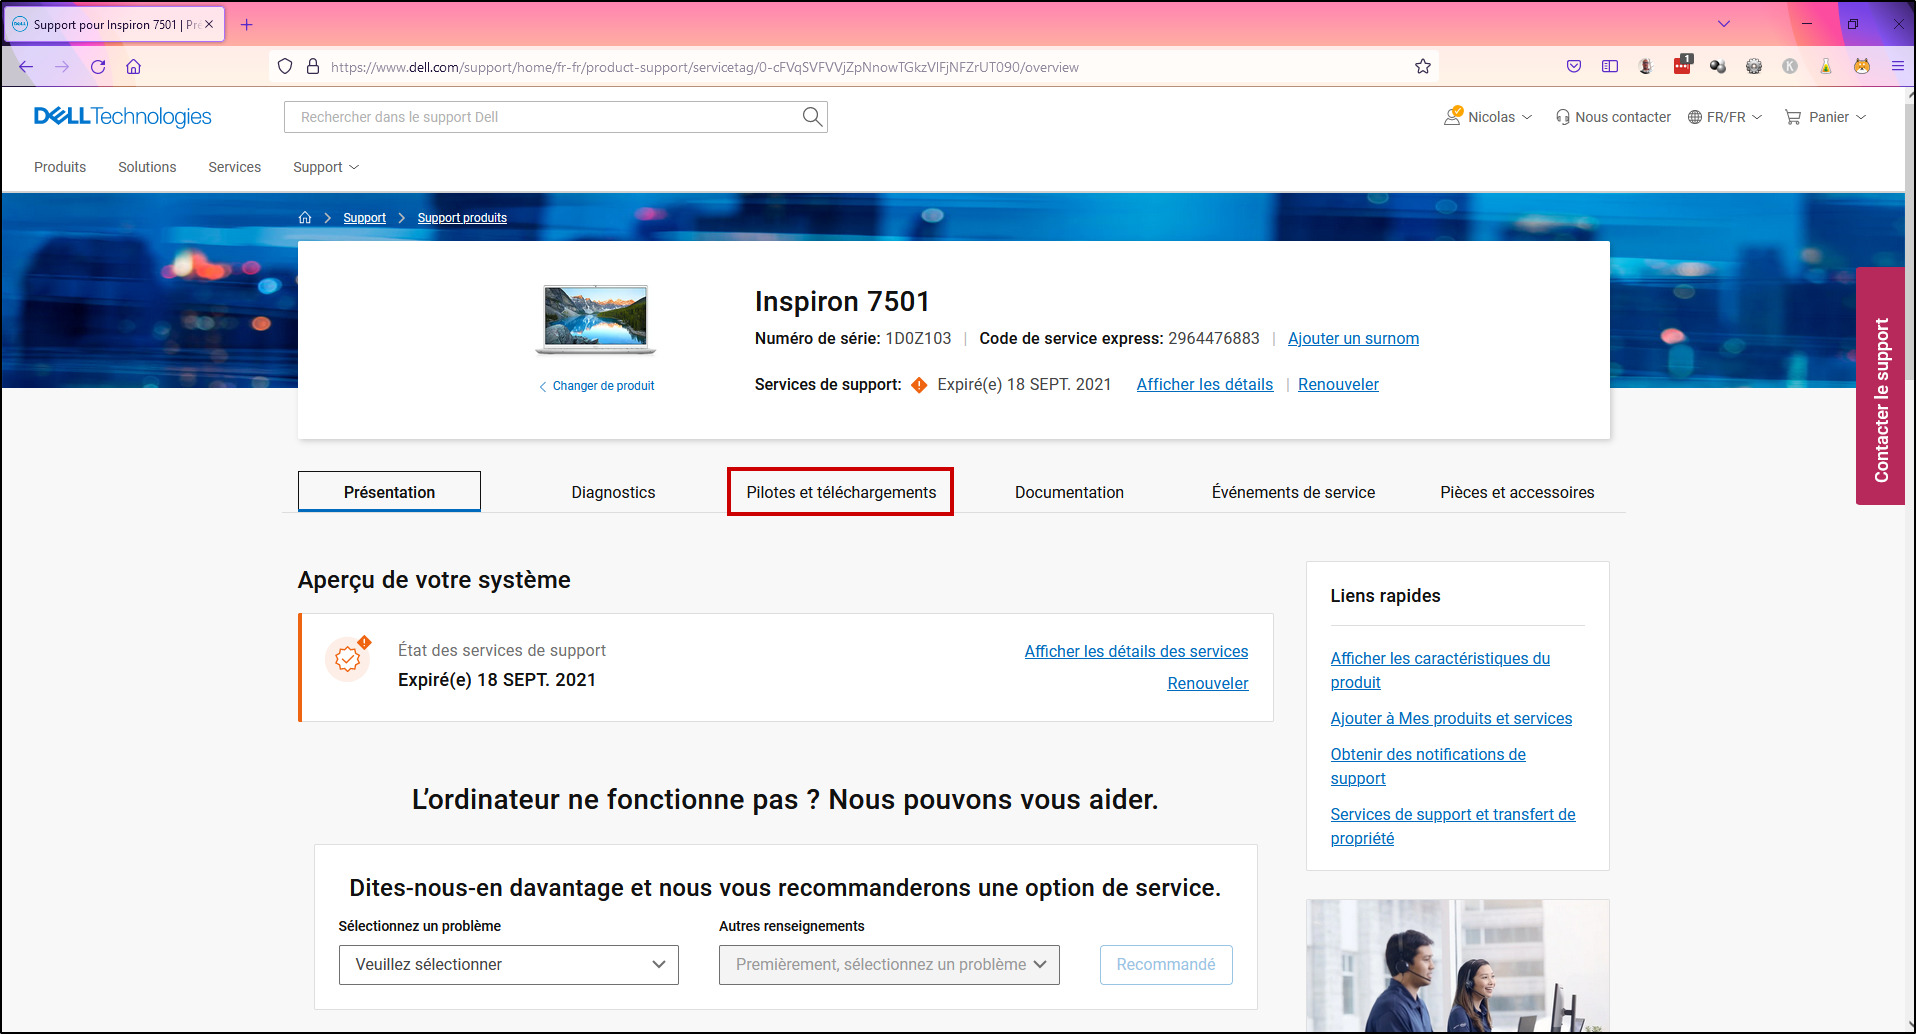
Task: Click the expired warranty badge icon
Action: (348, 659)
